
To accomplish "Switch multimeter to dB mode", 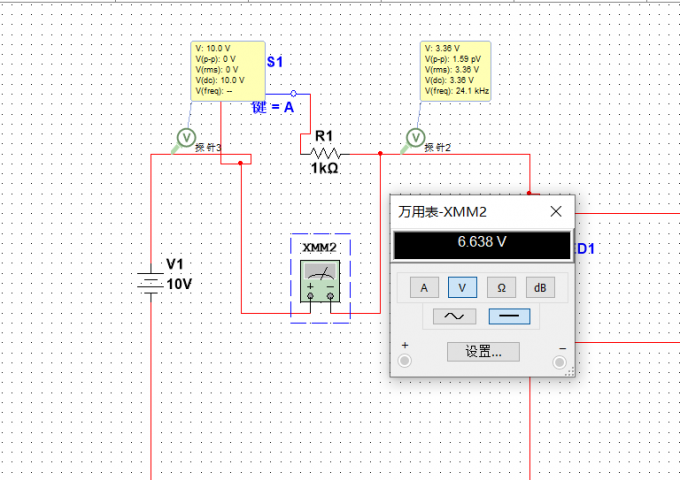I will (x=540, y=287).
